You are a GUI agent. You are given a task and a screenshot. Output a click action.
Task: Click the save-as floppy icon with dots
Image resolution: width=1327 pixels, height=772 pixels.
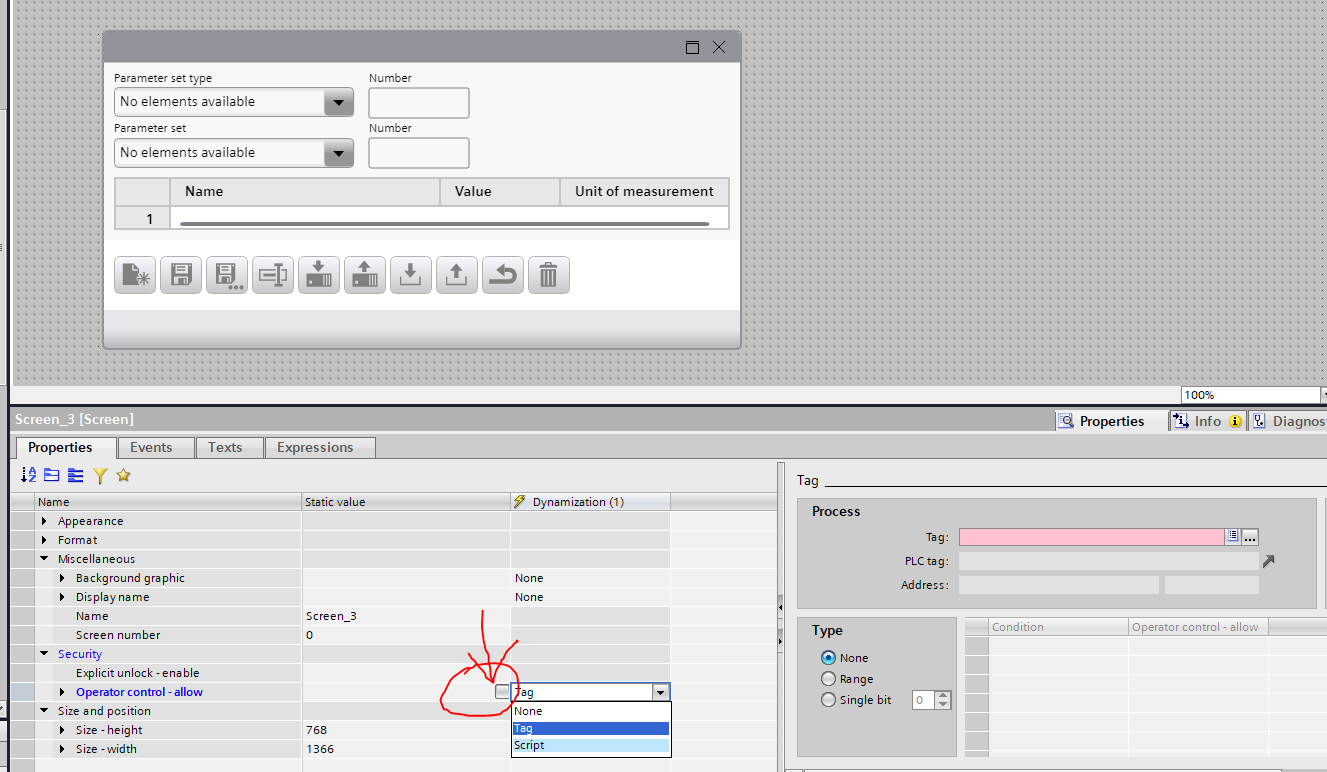pyautogui.click(x=227, y=275)
